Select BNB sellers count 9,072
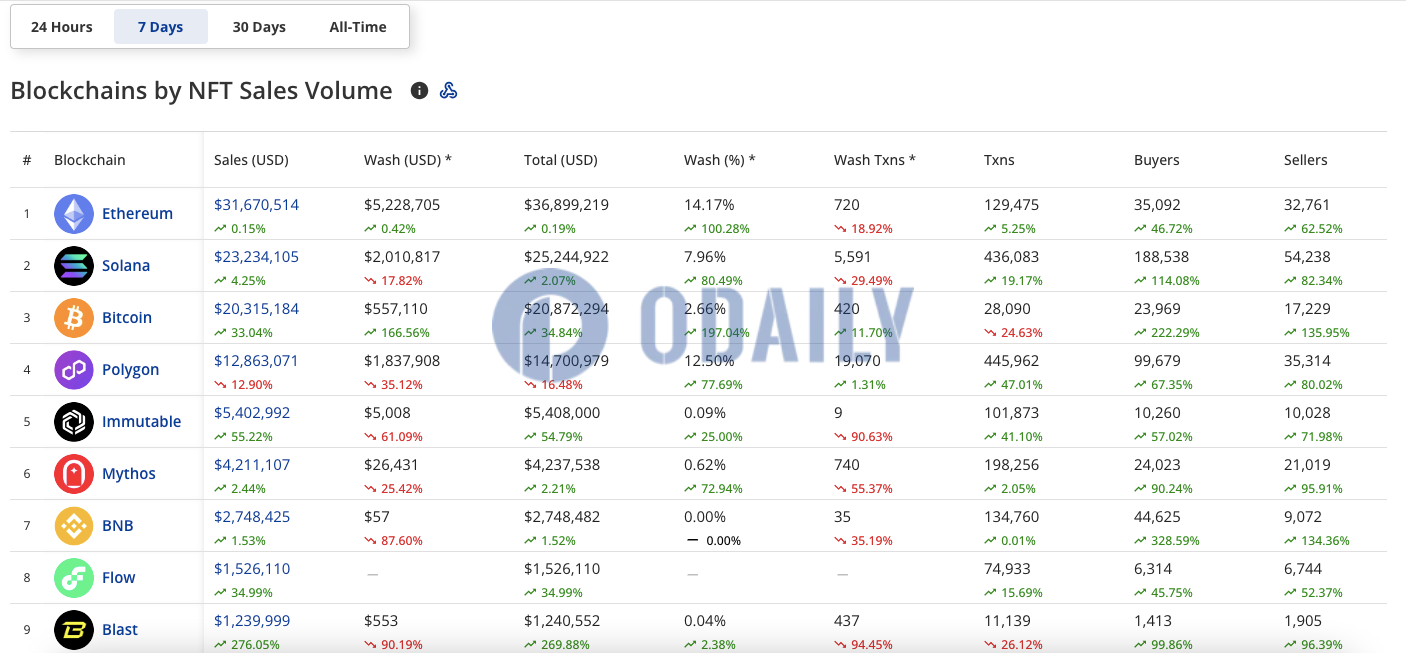Viewport: 1406px width, 653px height. point(1303,517)
